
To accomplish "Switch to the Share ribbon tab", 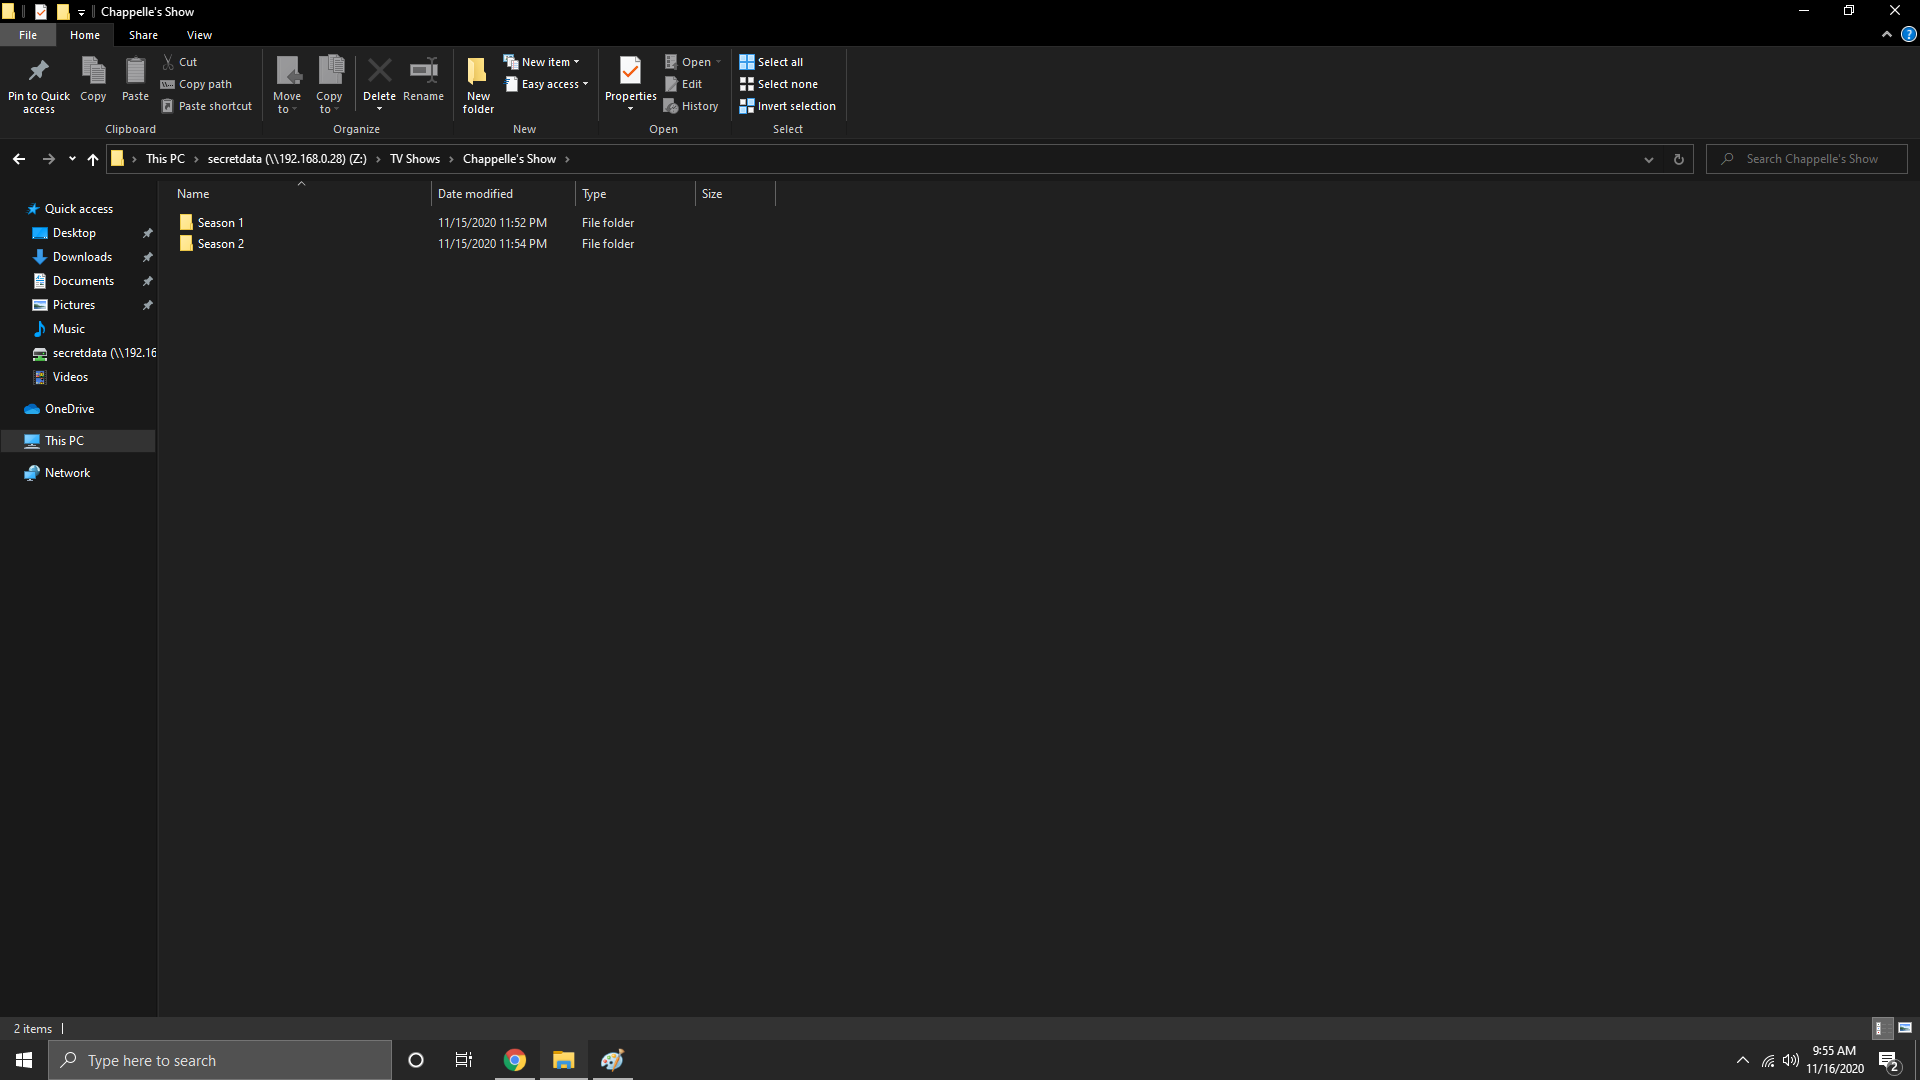I will 143,35.
